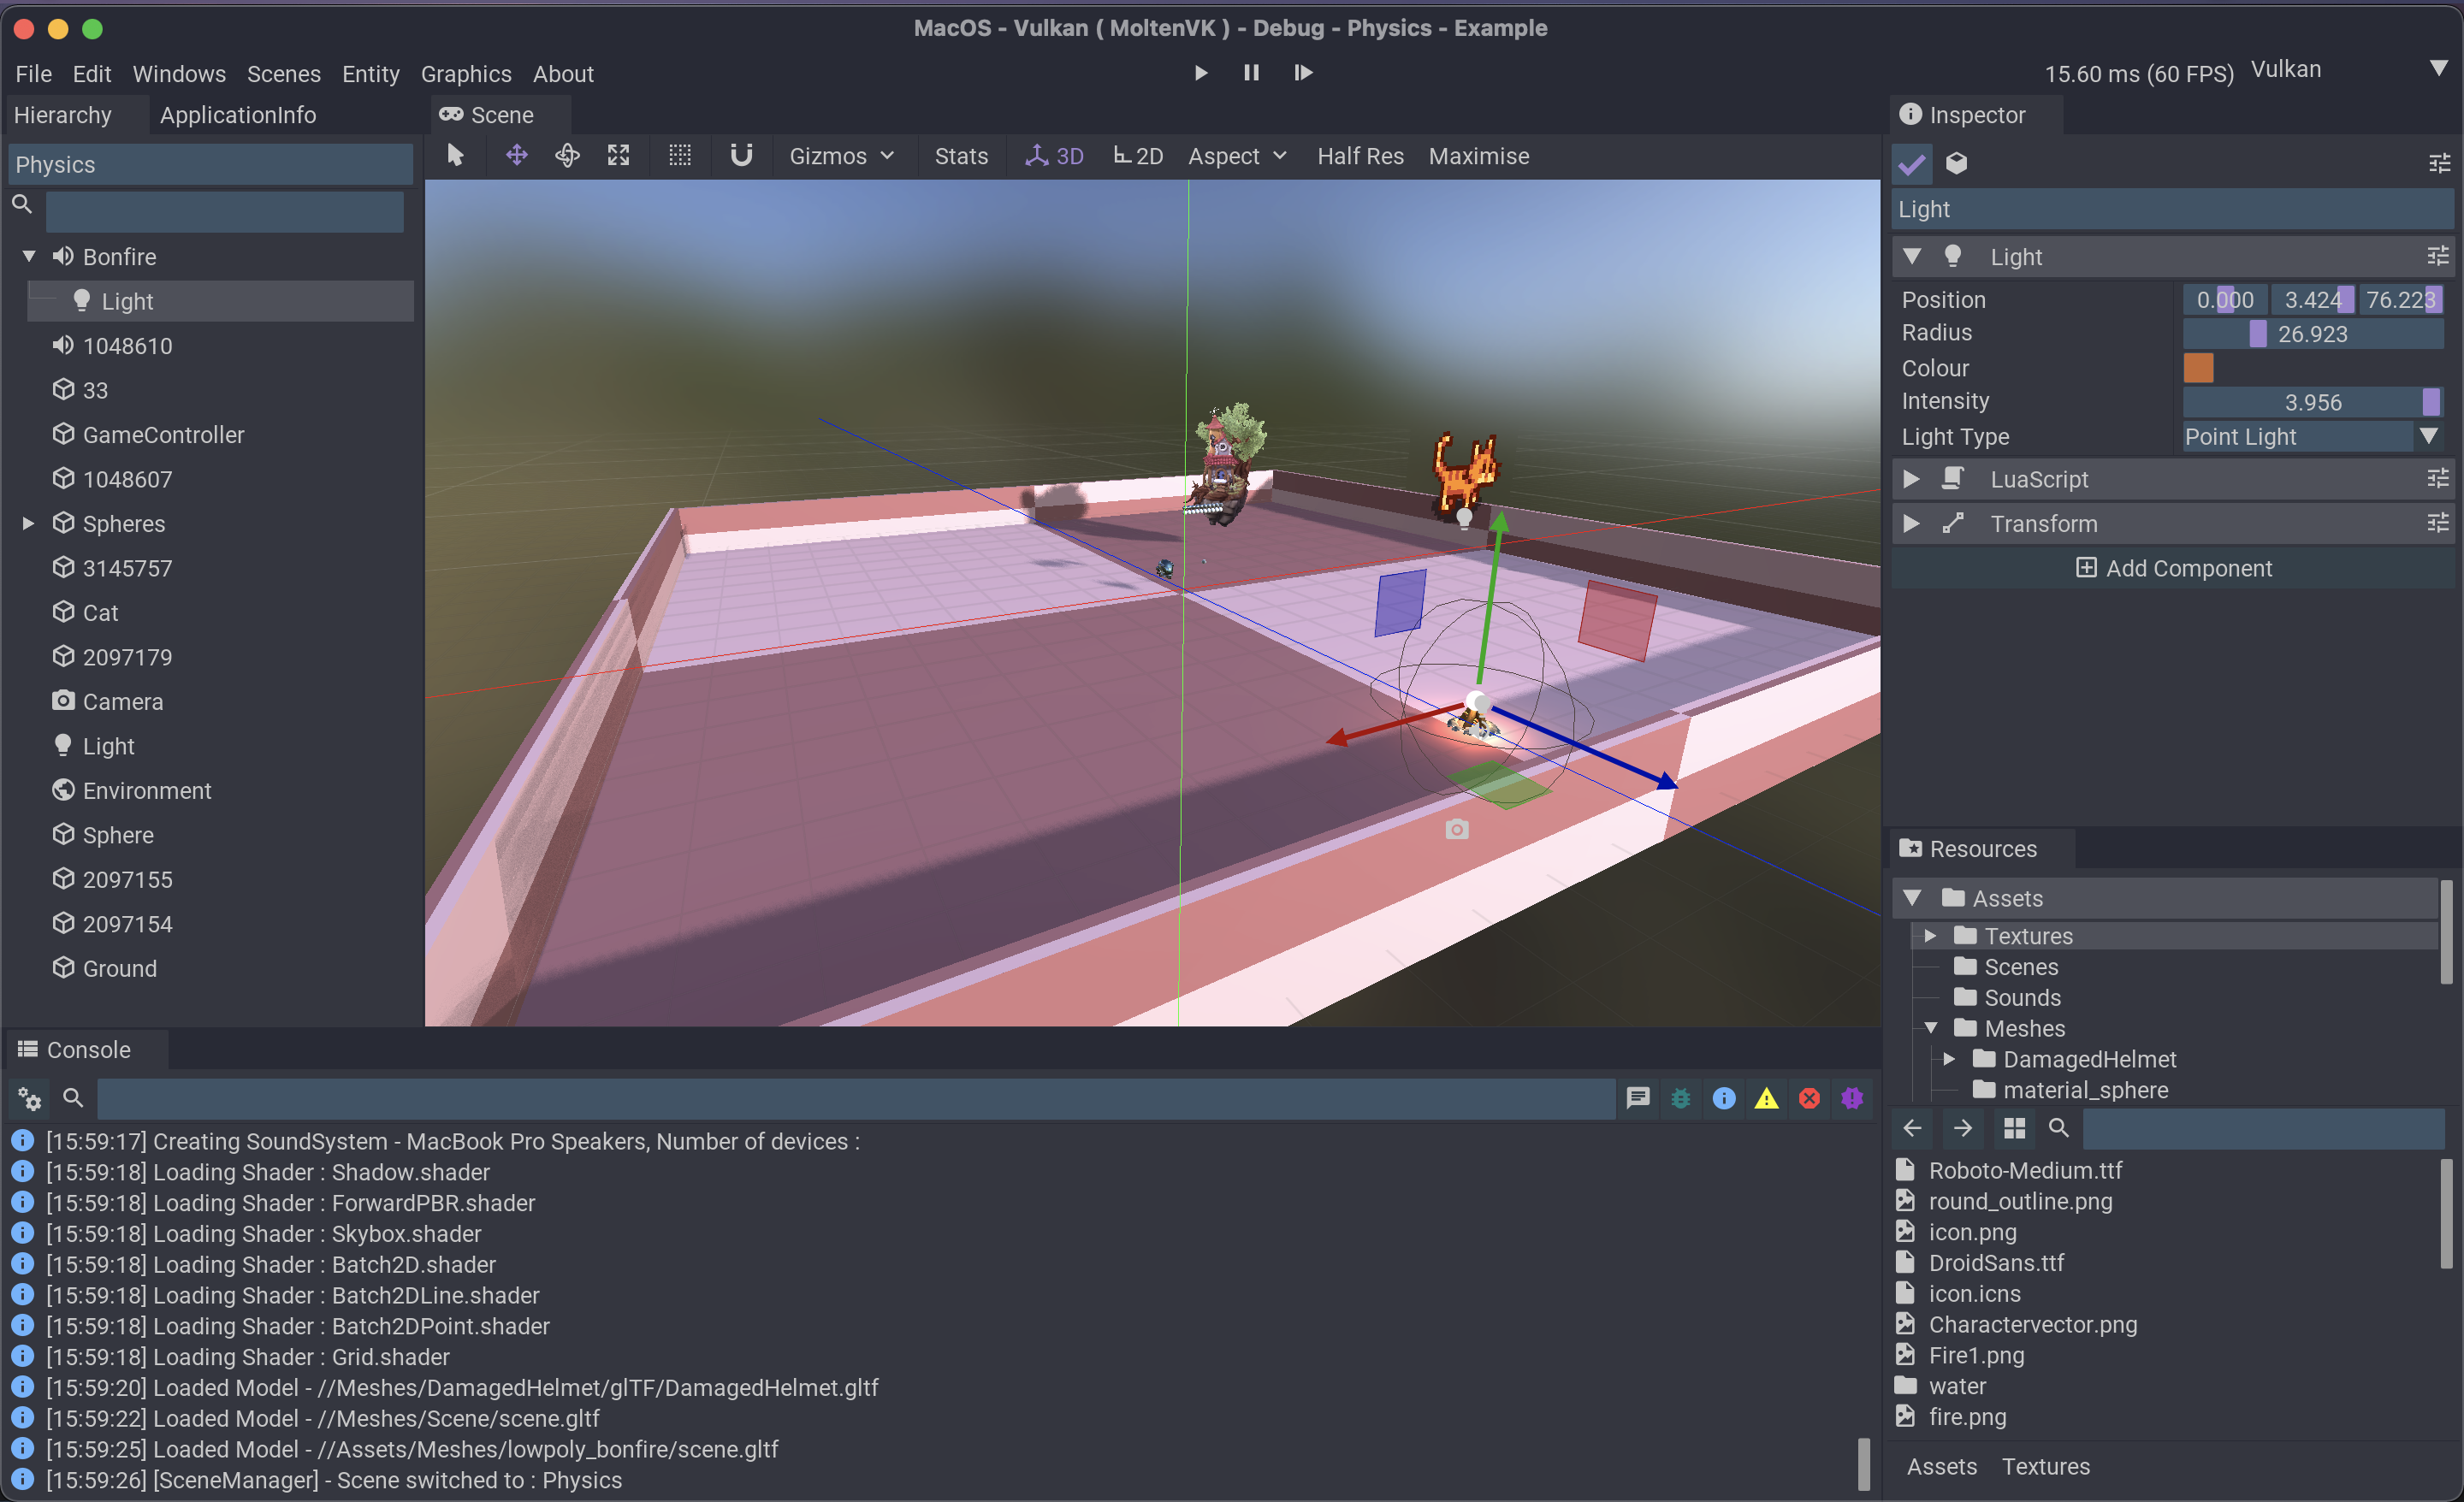
Task: Expand the Spheres entity
Action: (29, 523)
